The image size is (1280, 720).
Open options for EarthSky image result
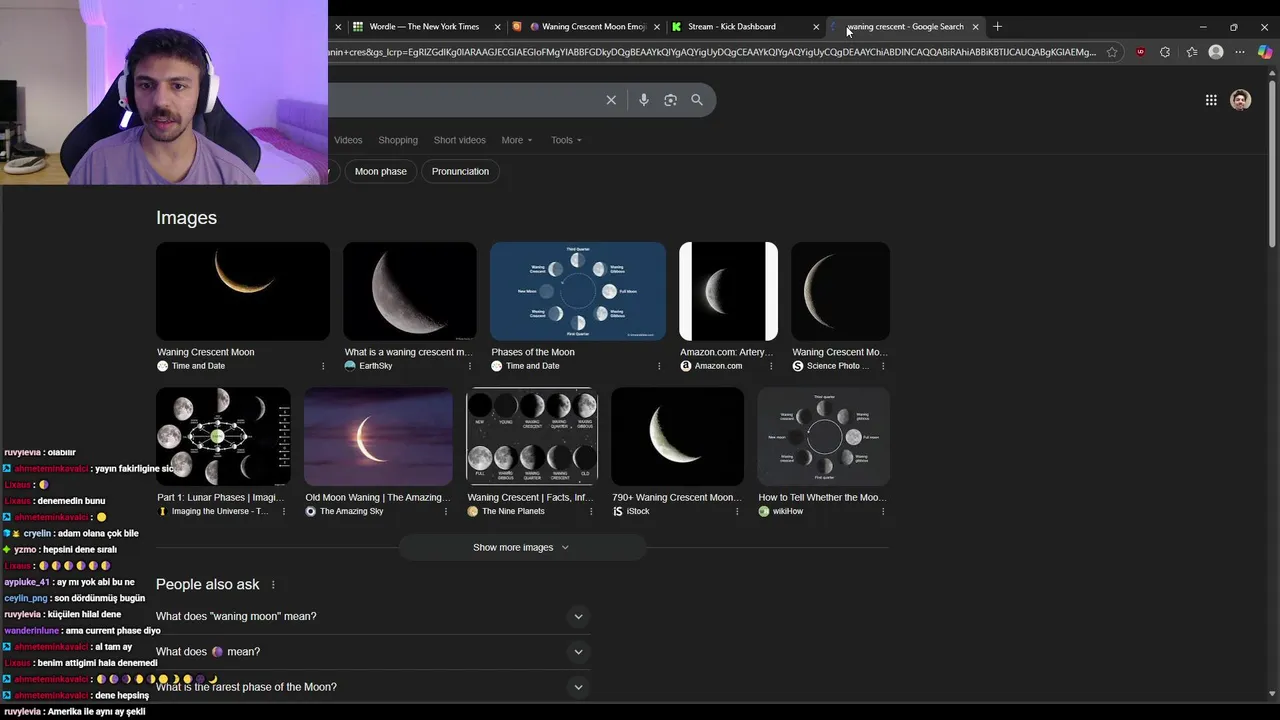(470, 366)
